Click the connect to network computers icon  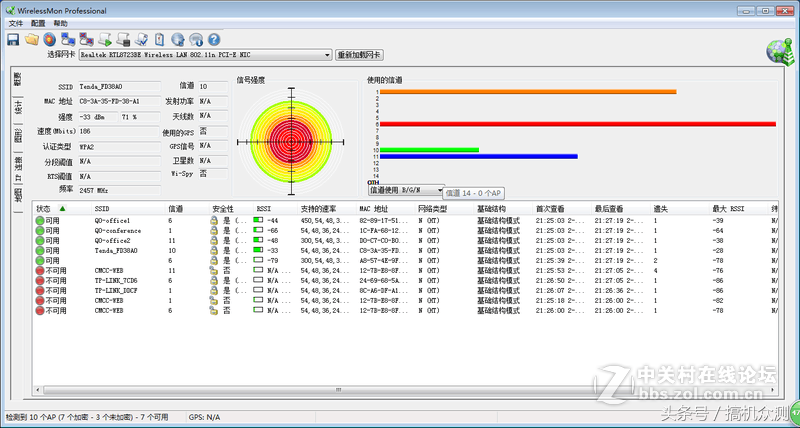click(x=68, y=39)
